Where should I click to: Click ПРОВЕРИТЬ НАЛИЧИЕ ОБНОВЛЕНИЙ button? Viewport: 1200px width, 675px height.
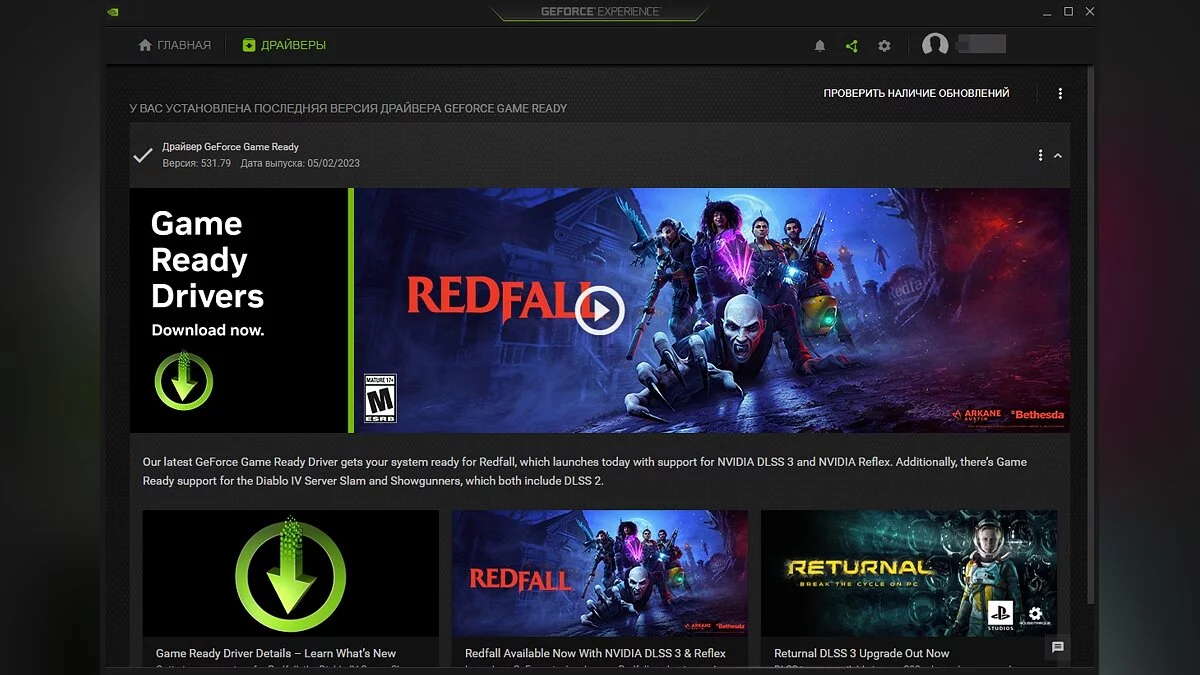[x=916, y=93]
